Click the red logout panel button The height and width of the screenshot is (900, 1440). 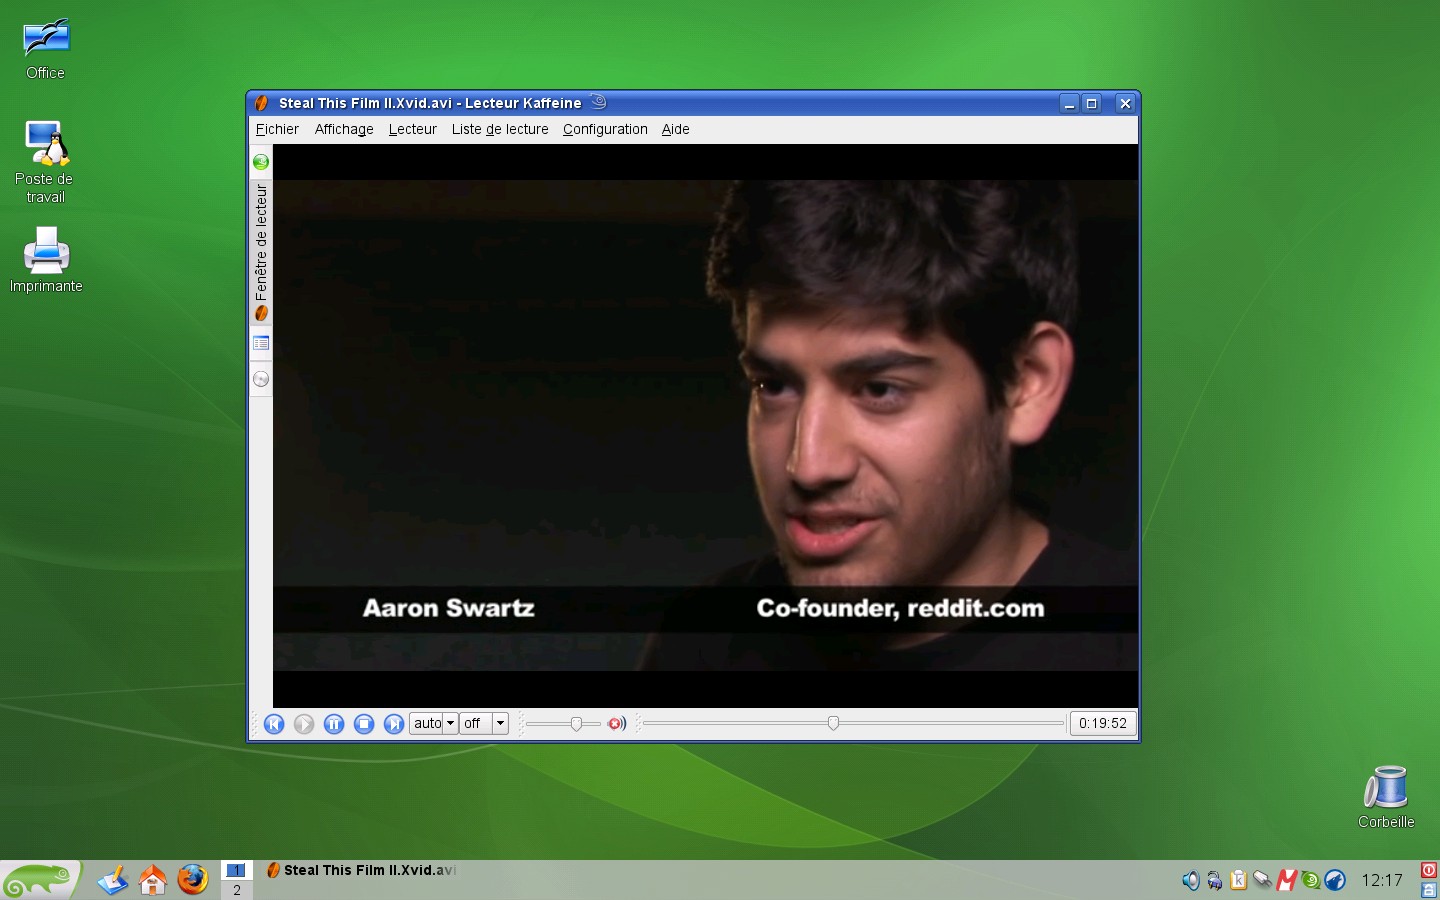point(1429,870)
